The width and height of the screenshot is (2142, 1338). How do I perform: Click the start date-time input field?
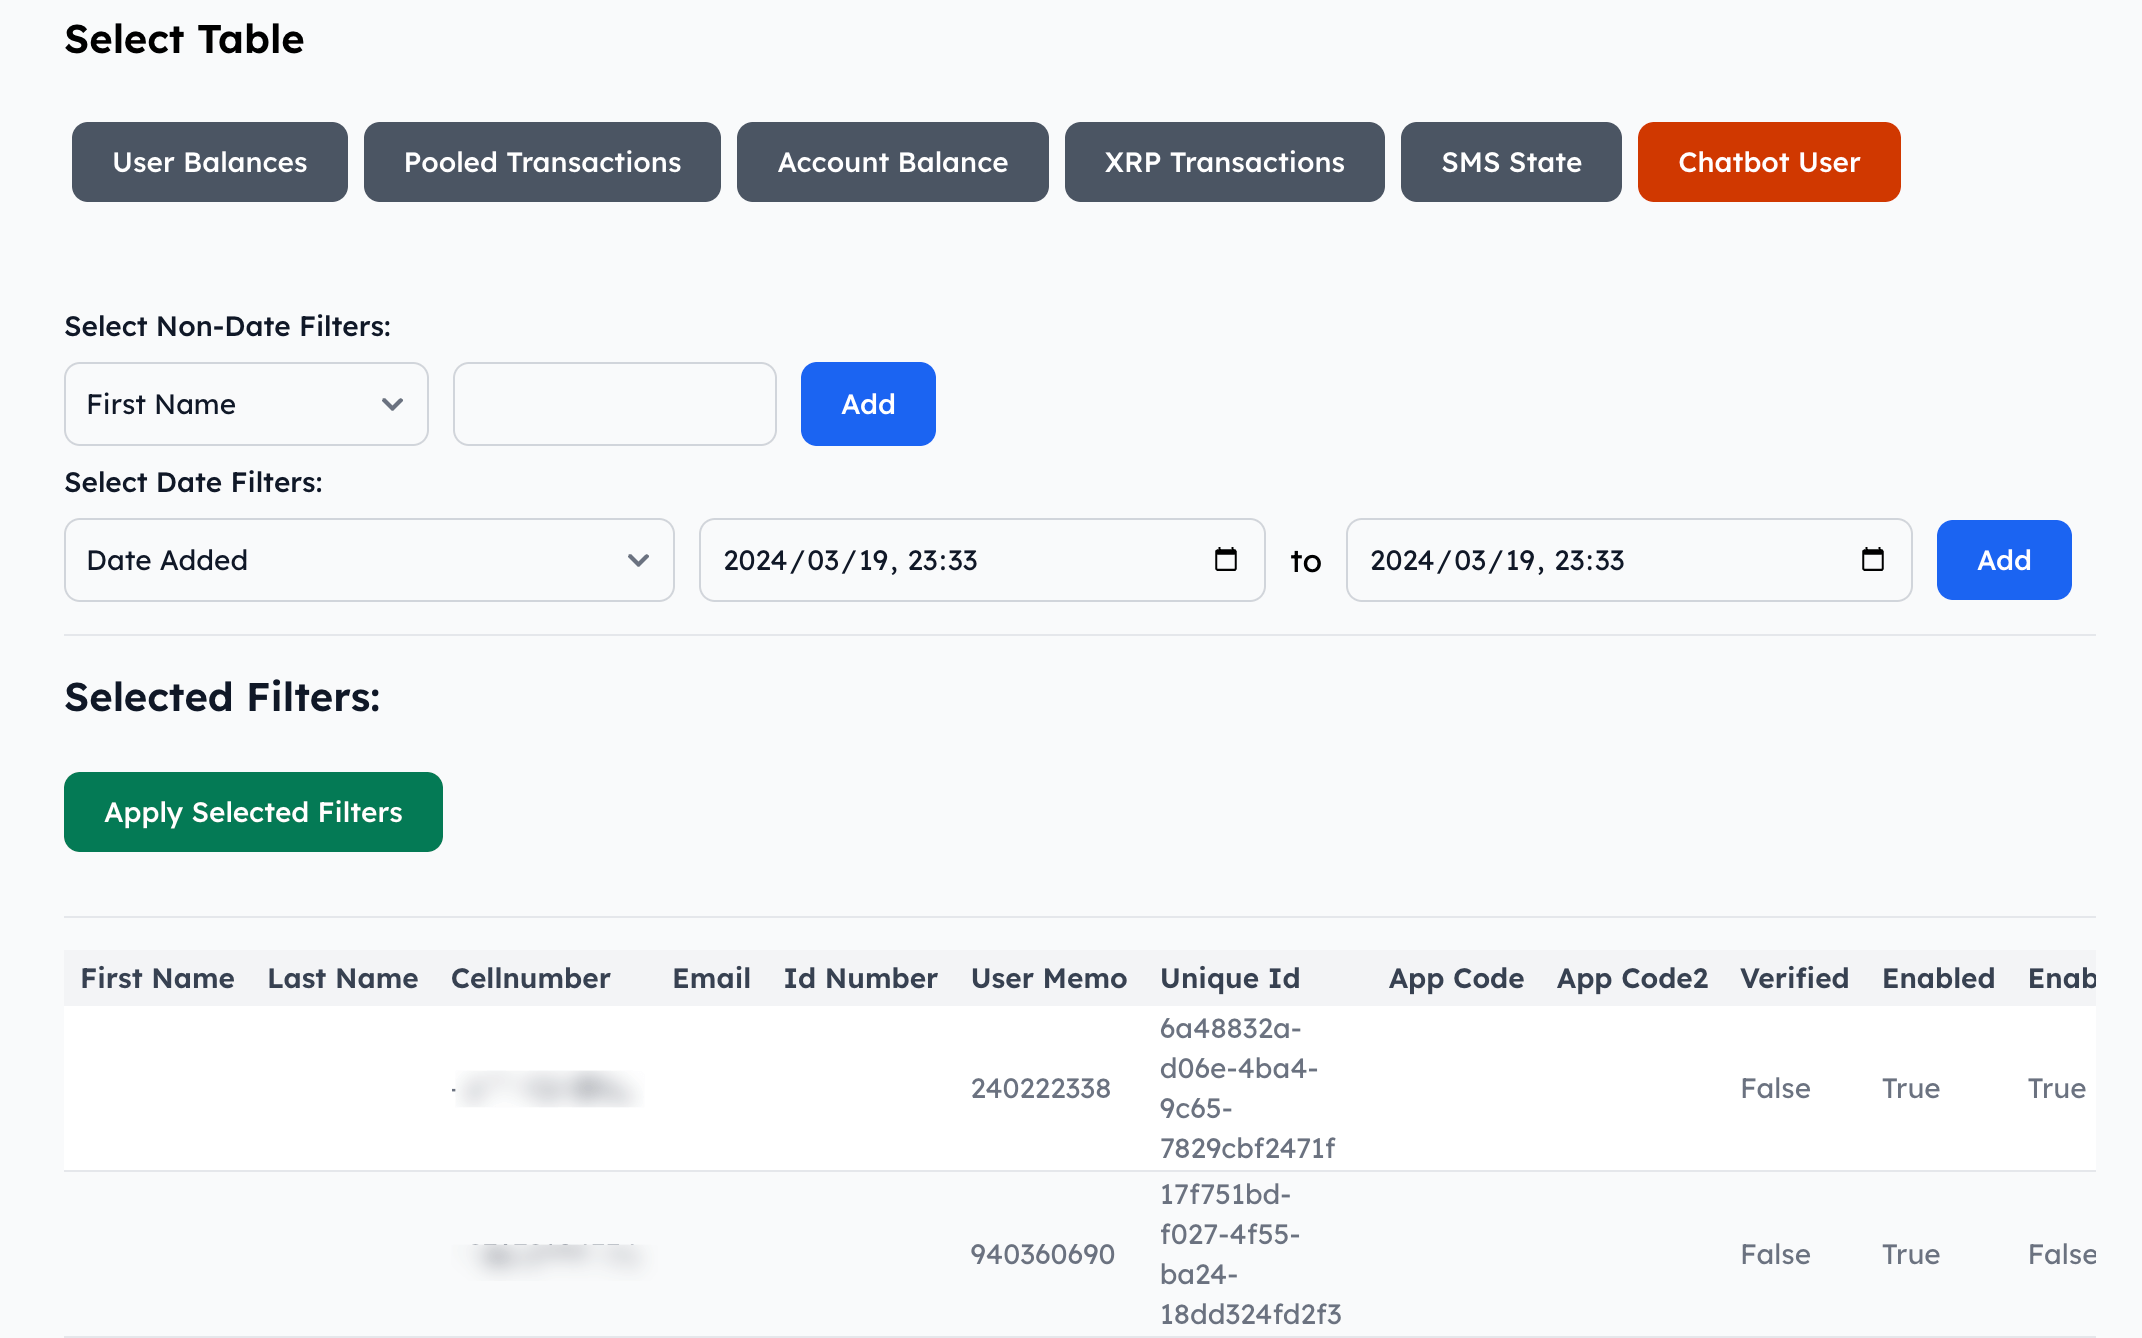[950, 560]
